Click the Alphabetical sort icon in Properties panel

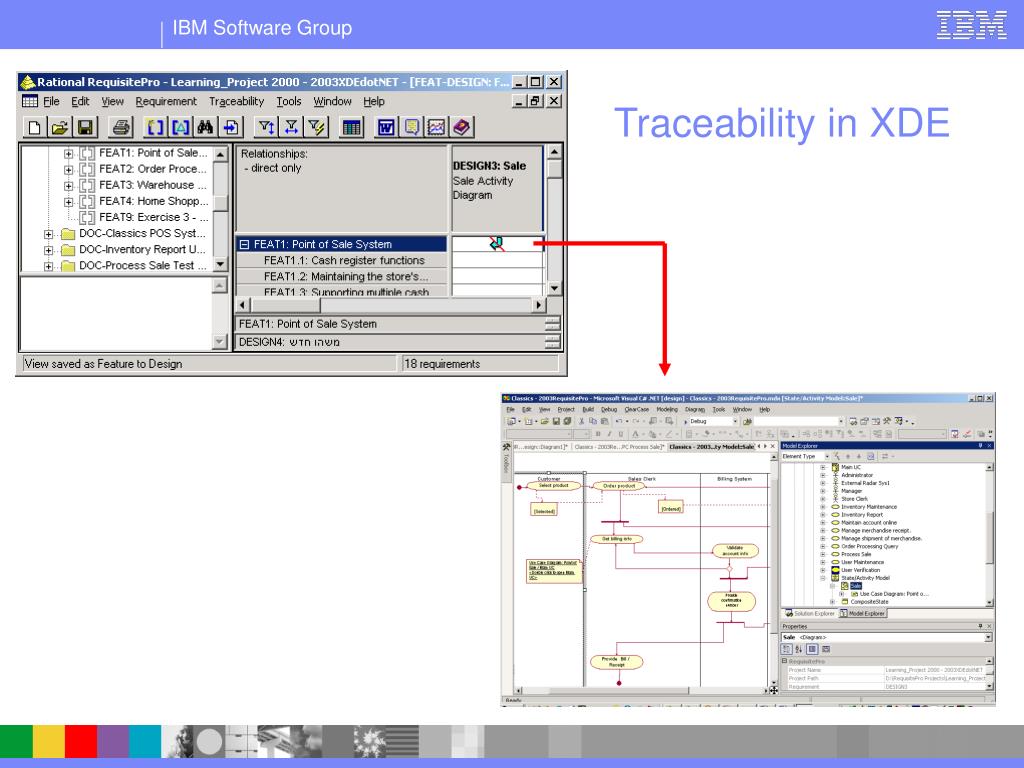pos(799,649)
